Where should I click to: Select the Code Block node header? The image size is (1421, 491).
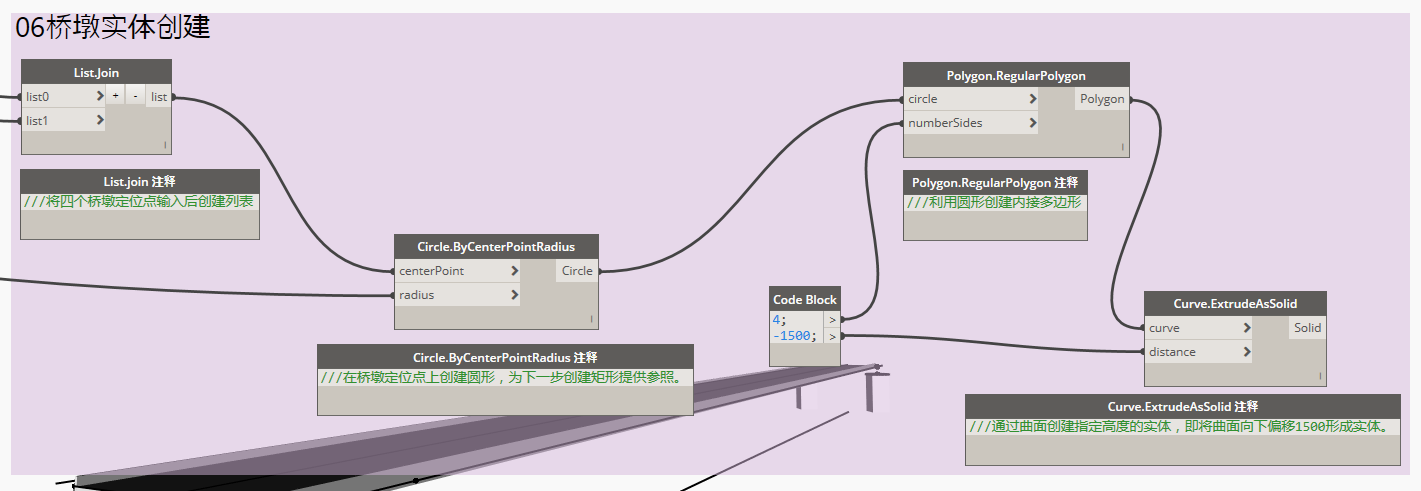[x=805, y=299]
